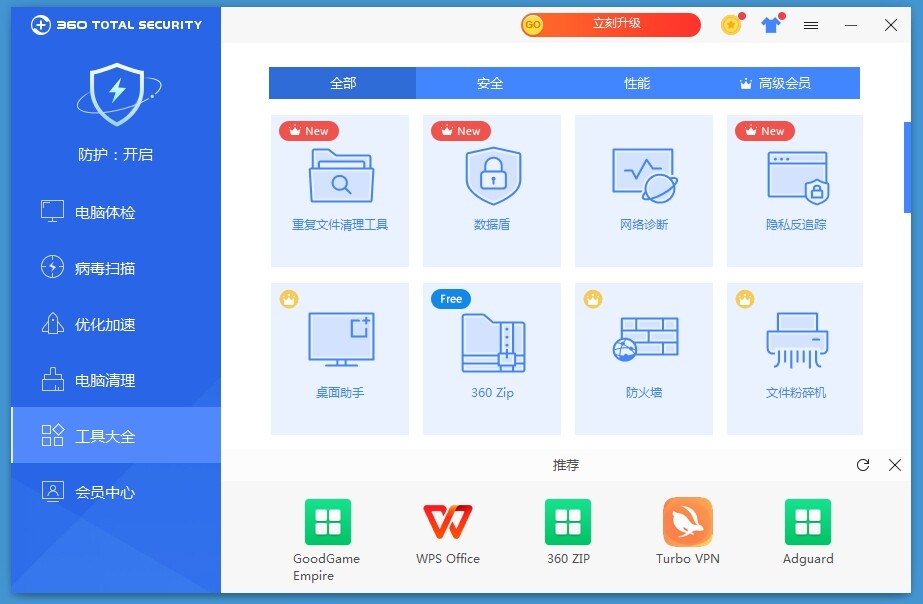Go to 病毒扫描 in the sidebar
This screenshot has height=604, width=923.
pyautogui.click(x=105, y=268)
